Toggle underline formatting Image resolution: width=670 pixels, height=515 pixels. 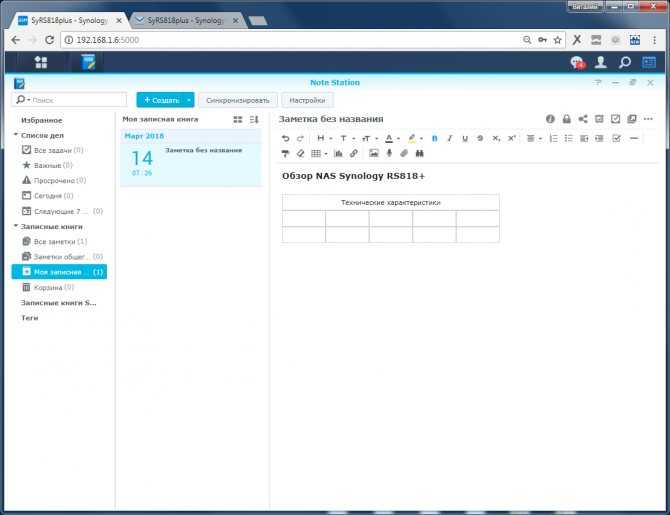click(465, 138)
